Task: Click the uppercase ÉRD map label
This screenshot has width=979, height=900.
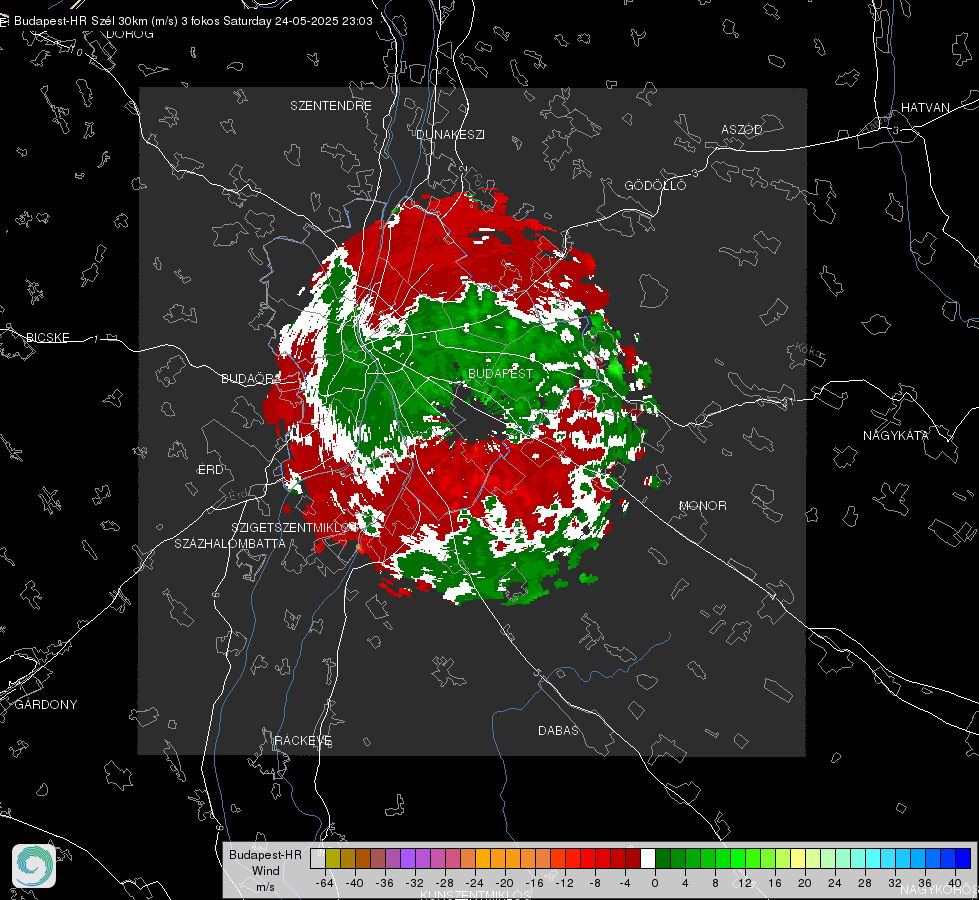Action: 210,470
